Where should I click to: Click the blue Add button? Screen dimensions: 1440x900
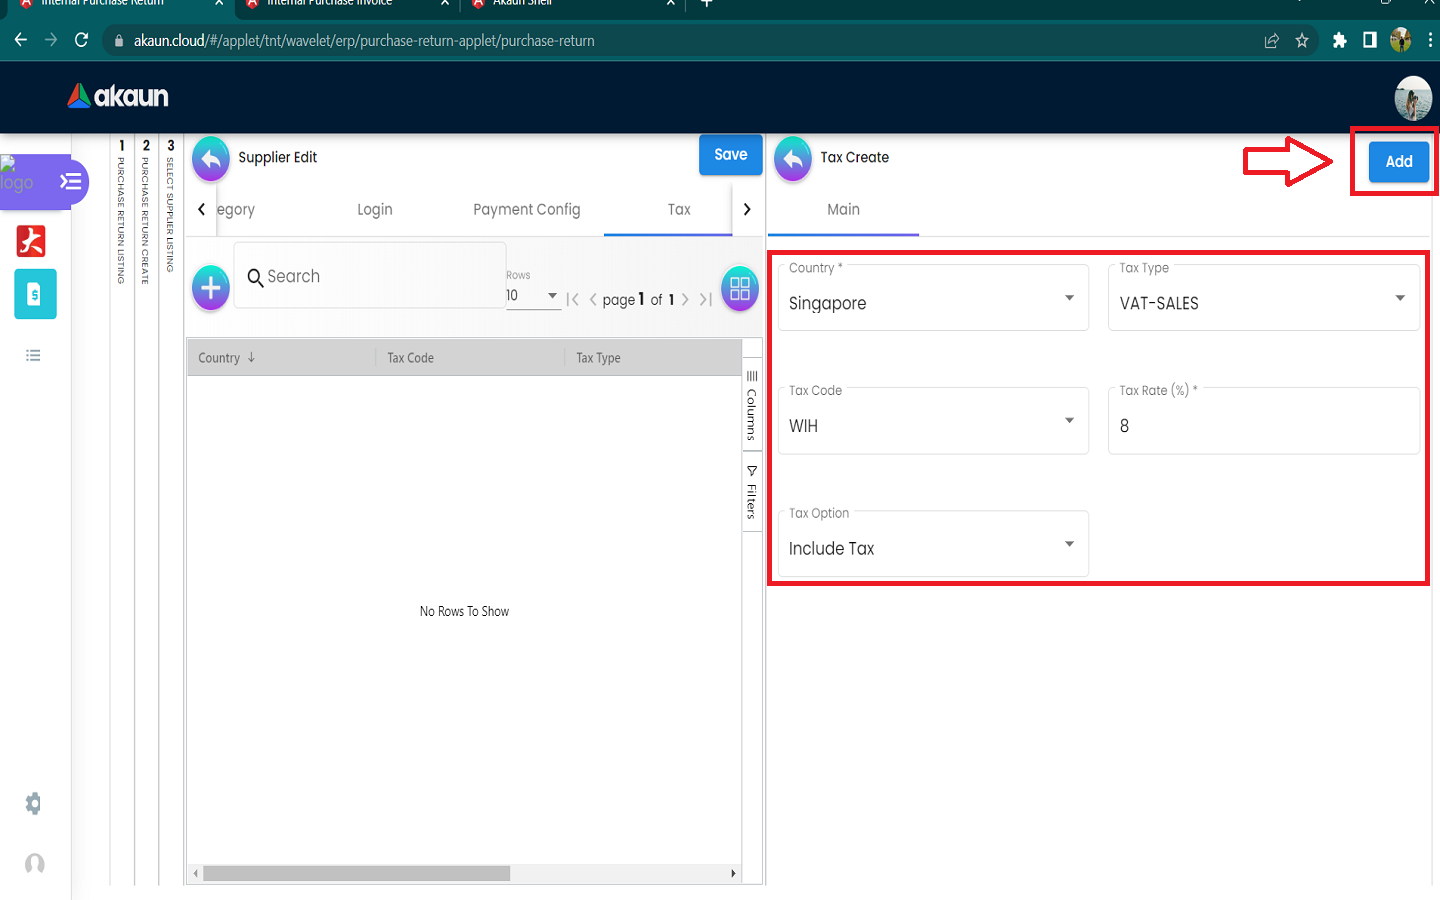tap(1398, 161)
